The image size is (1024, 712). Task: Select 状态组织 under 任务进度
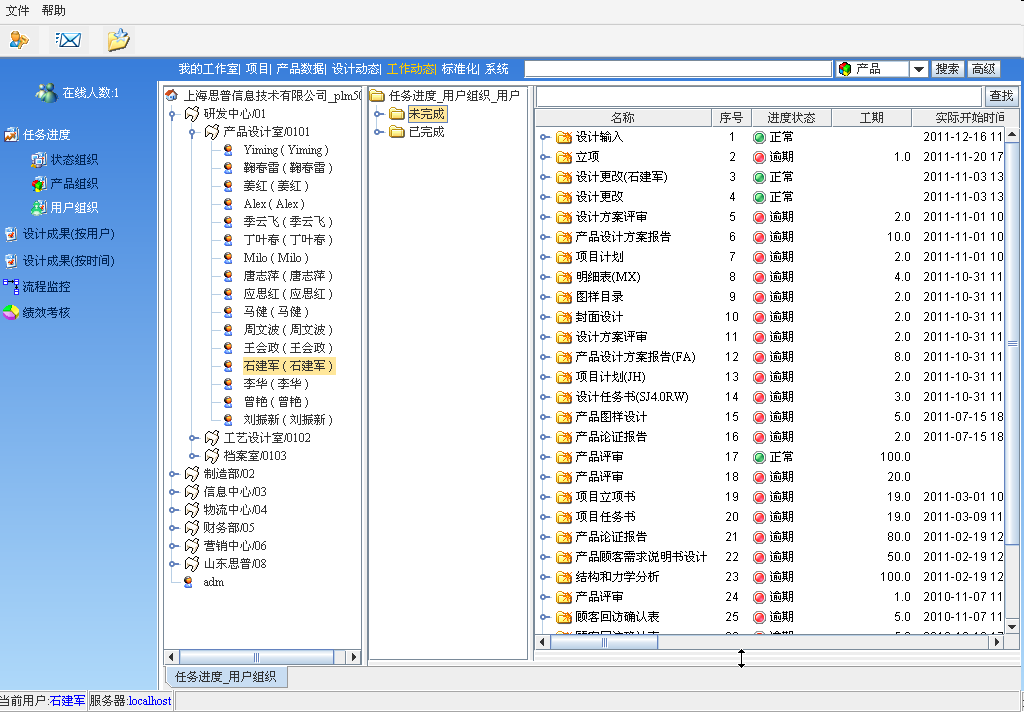tap(74, 160)
